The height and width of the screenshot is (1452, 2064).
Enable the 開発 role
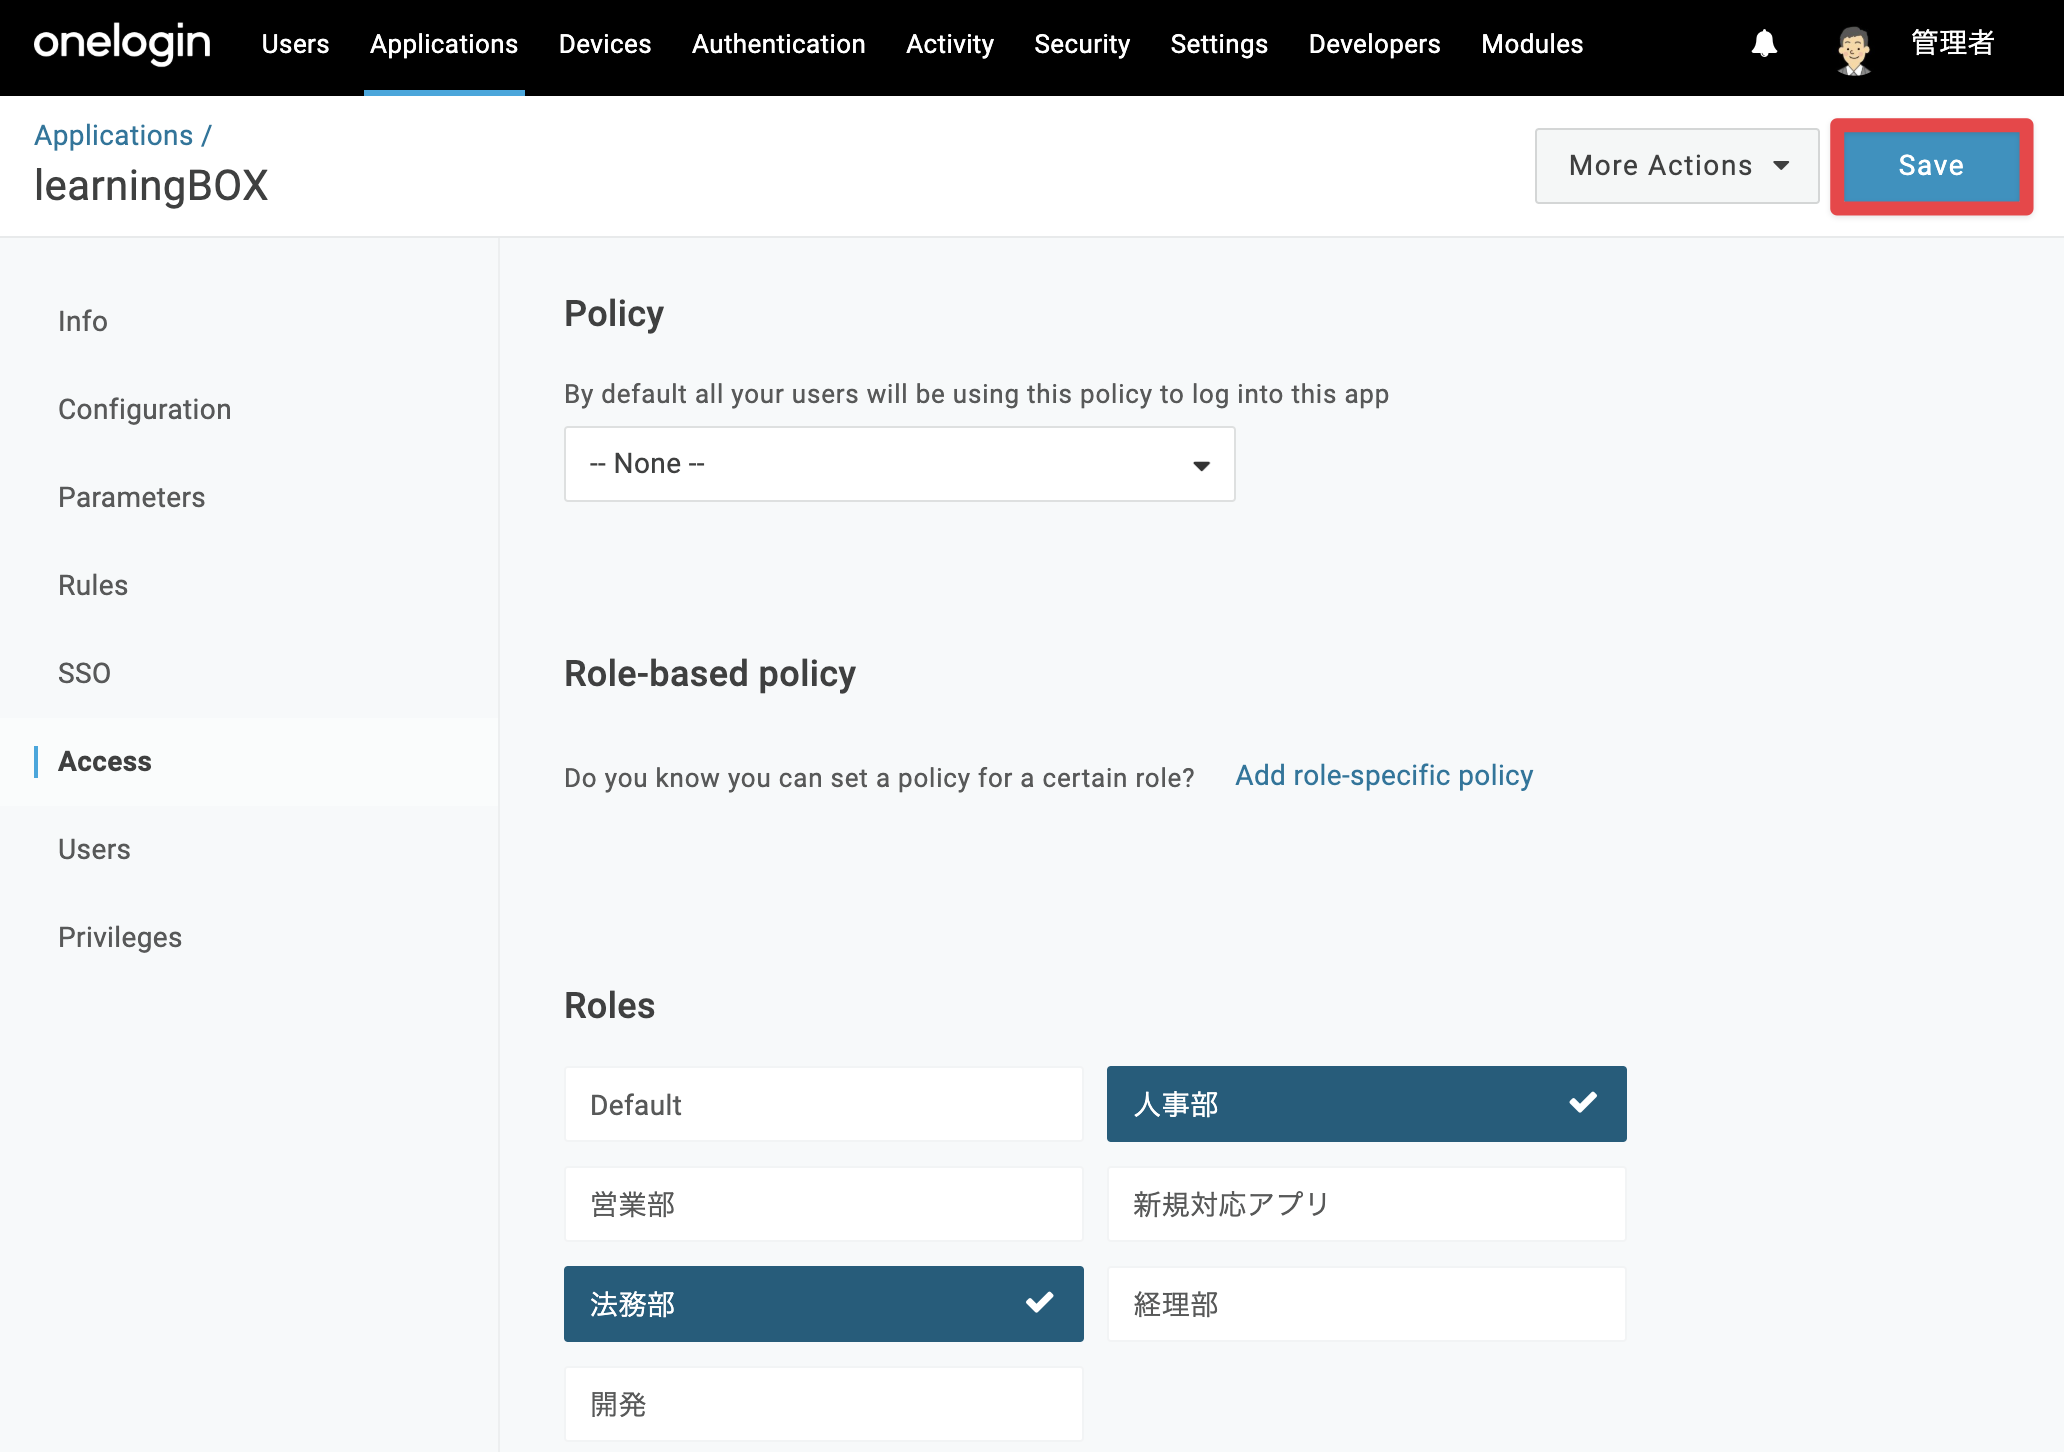pos(824,1404)
